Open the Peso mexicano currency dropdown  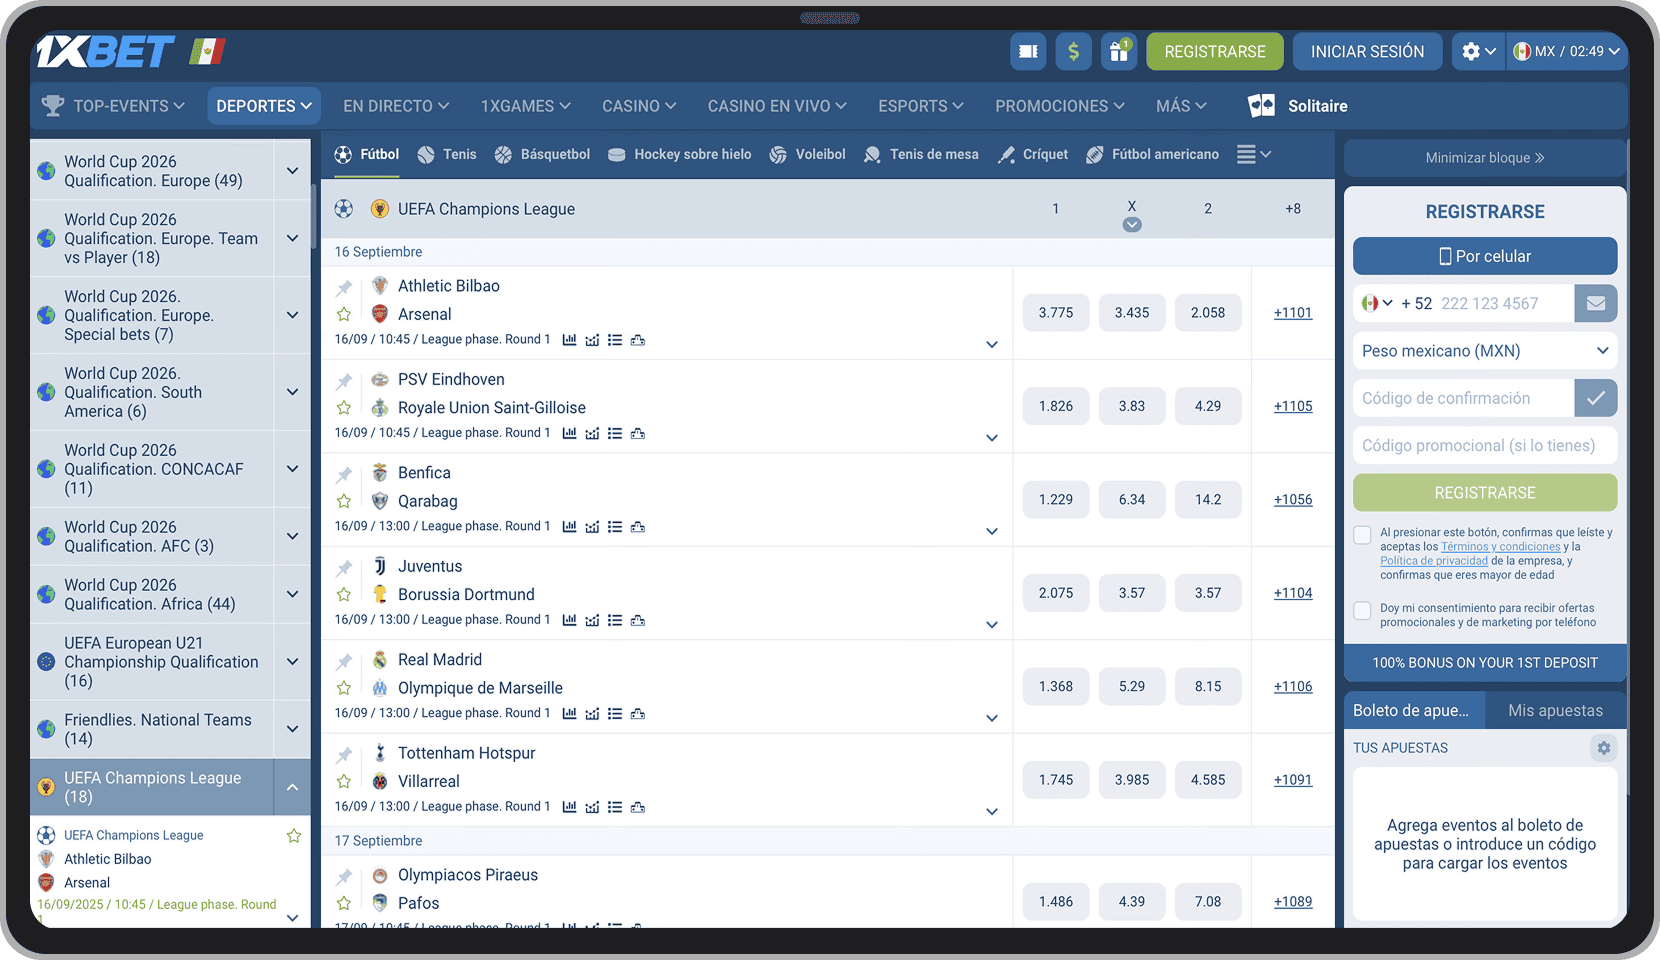1485,351
